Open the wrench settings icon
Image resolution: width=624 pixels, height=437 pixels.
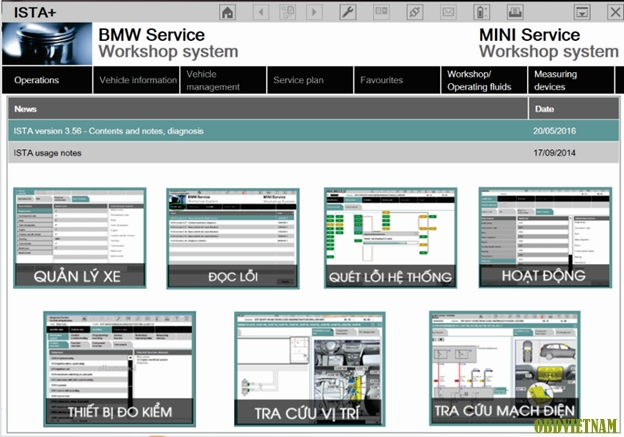pyautogui.click(x=348, y=12)
